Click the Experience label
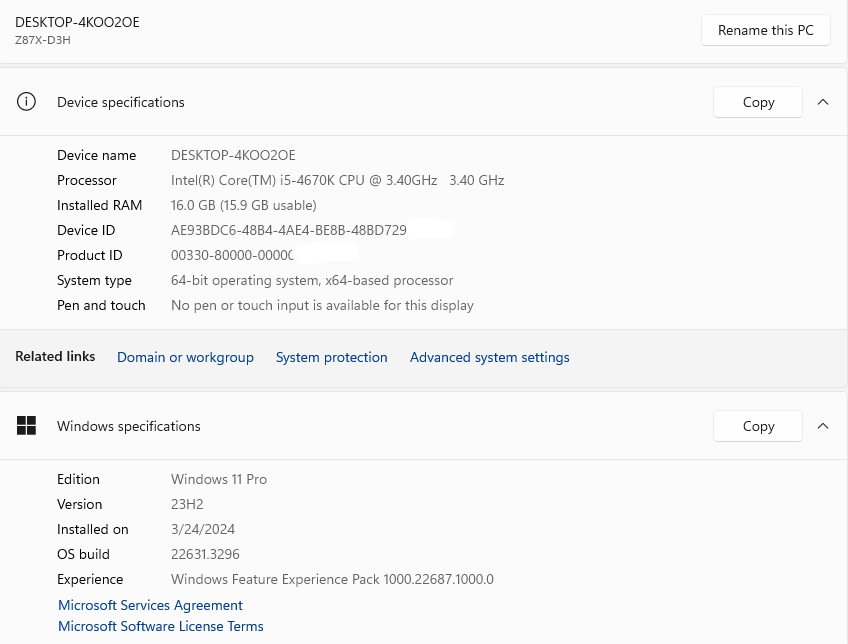The image size is (848, 644). coord(90,580)
